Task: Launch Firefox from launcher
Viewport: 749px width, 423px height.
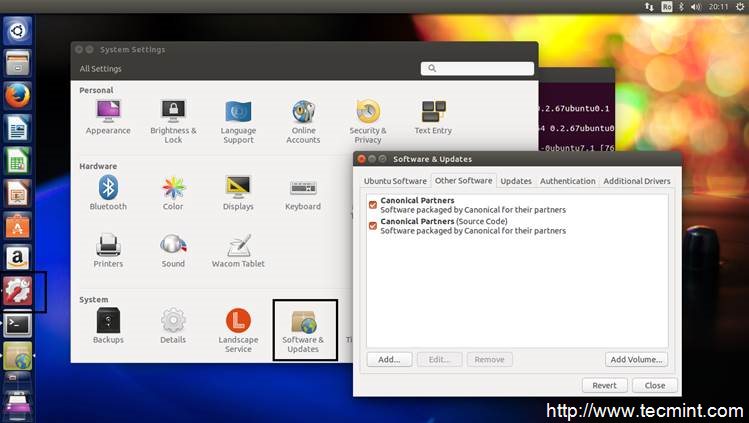Action: (x=18, y=95)
